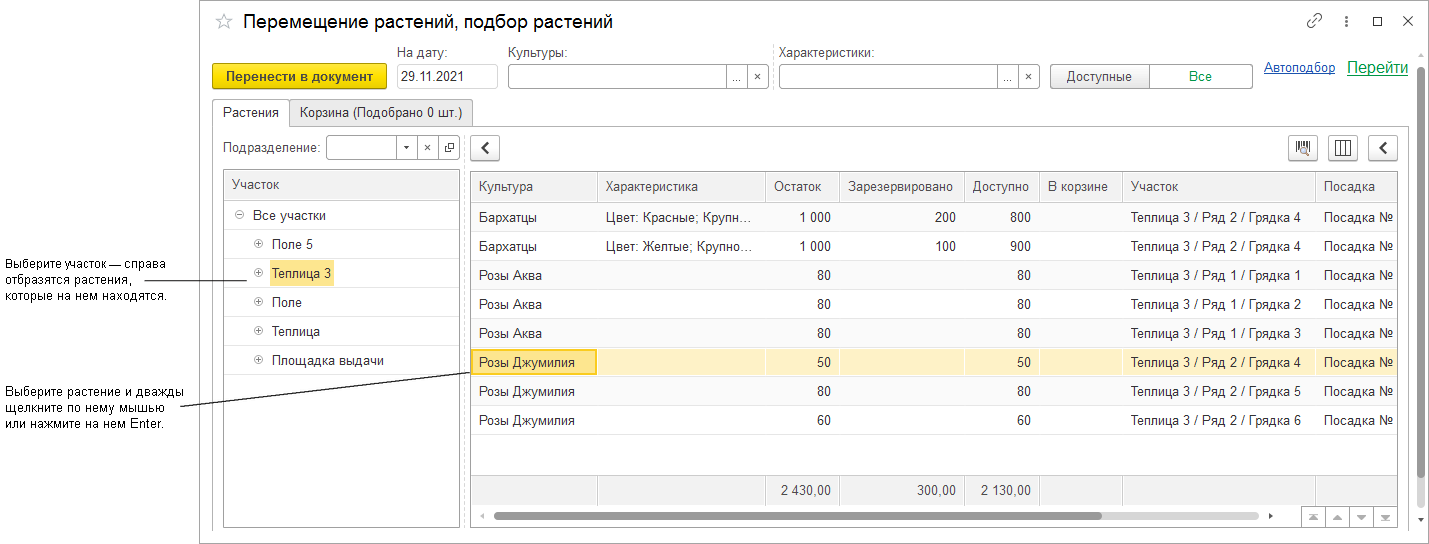1429x544 pixels.
Task: Toggle filter to Доступные
Action: (1099, 77)
